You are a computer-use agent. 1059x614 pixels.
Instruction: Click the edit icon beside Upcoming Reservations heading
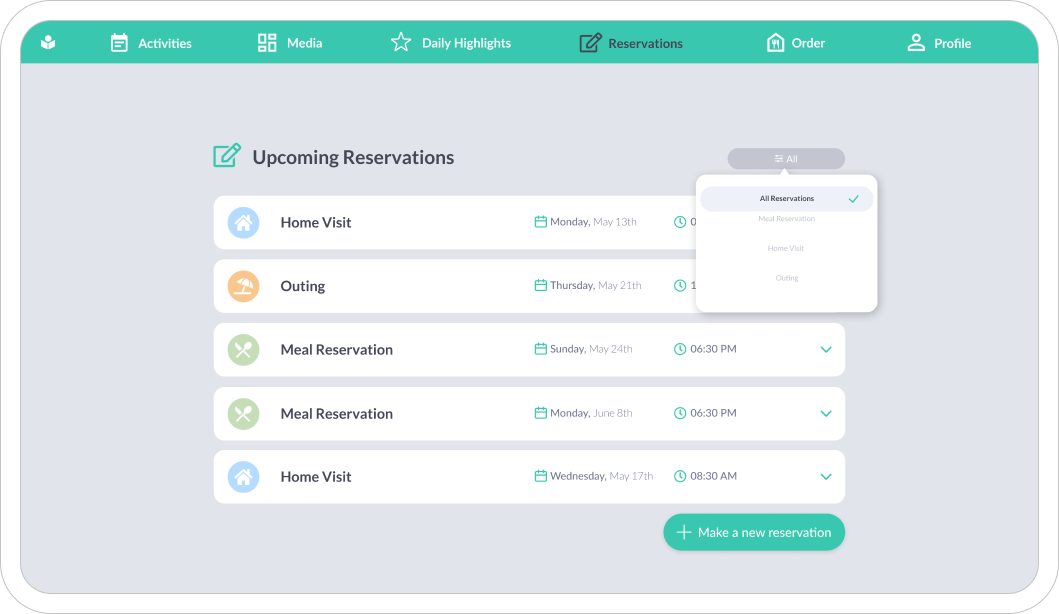pyautogui.click(x=227, y=156)
